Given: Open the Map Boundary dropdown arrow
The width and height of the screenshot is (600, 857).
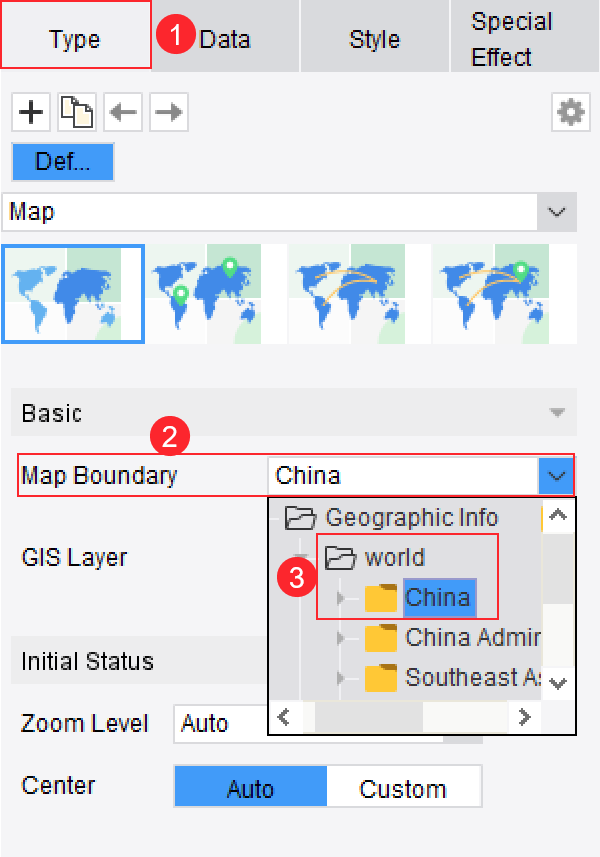Looking at the screenshot, I should [556, 476].
